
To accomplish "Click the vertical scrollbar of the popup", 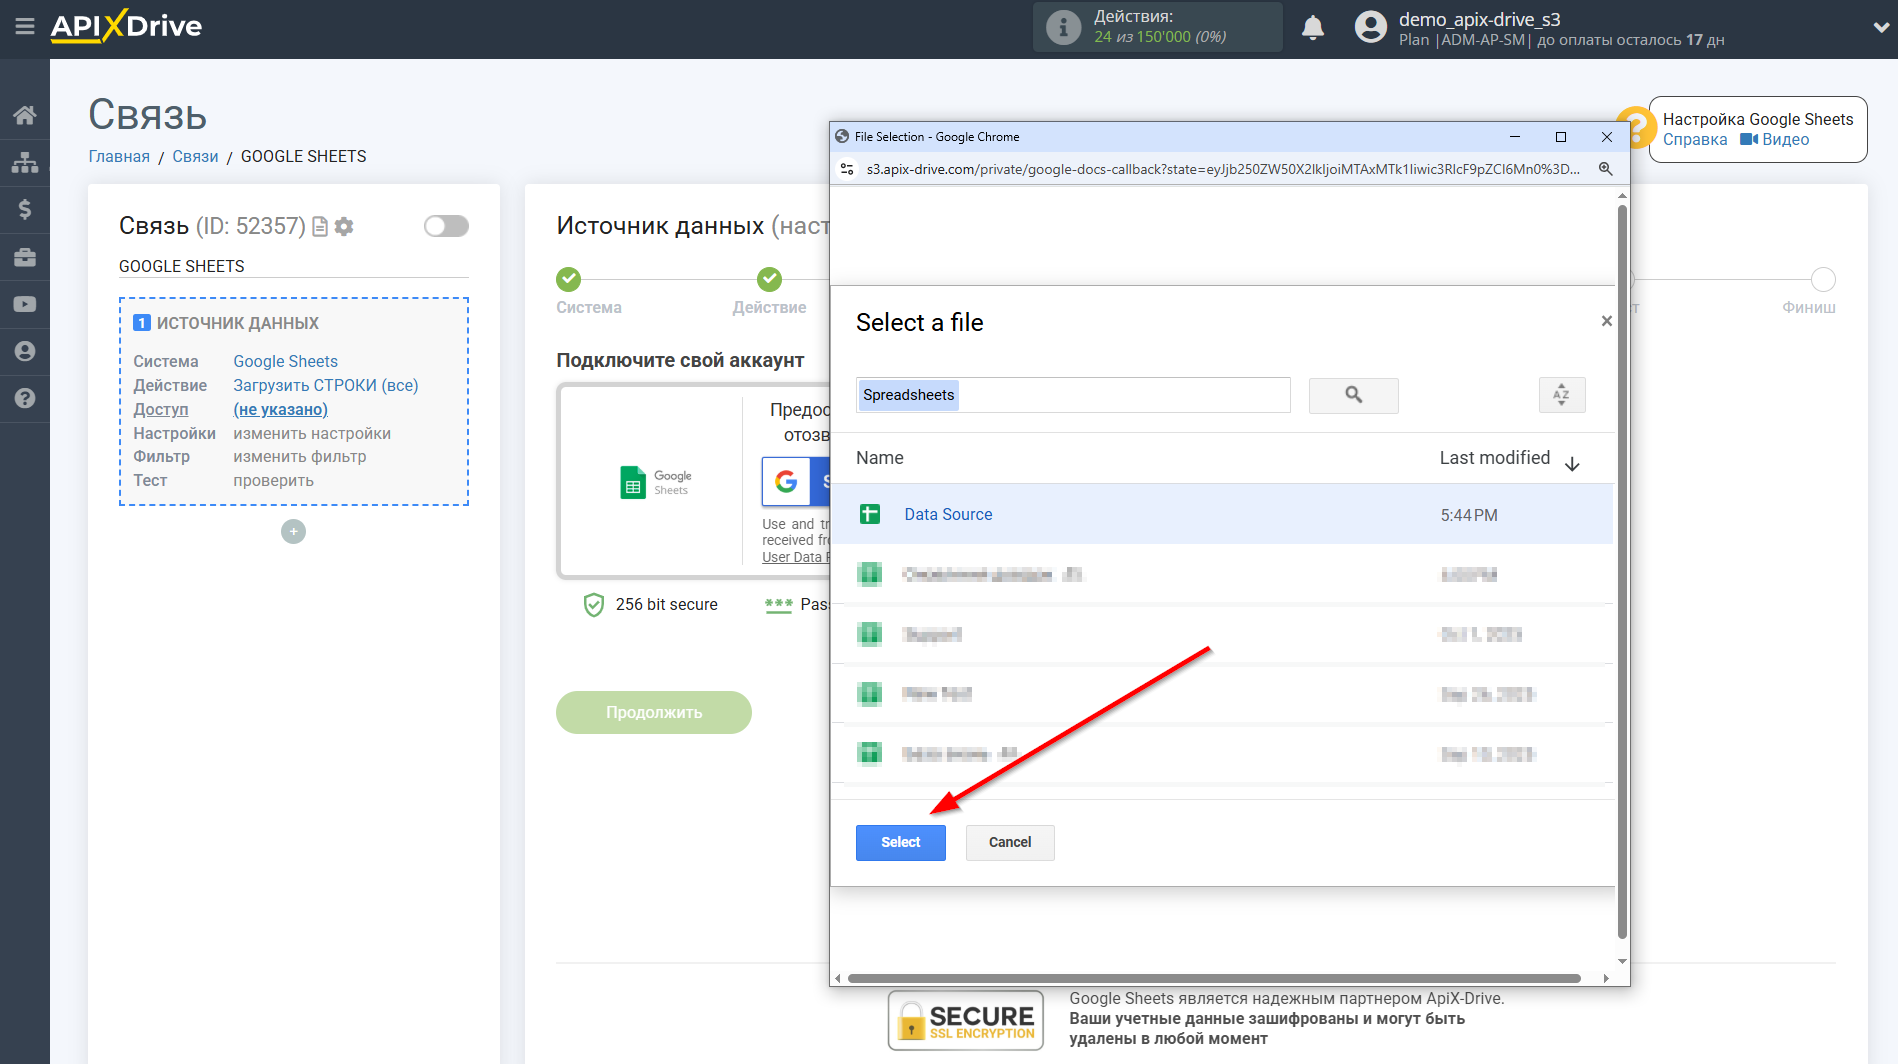I will (1621, 570).
